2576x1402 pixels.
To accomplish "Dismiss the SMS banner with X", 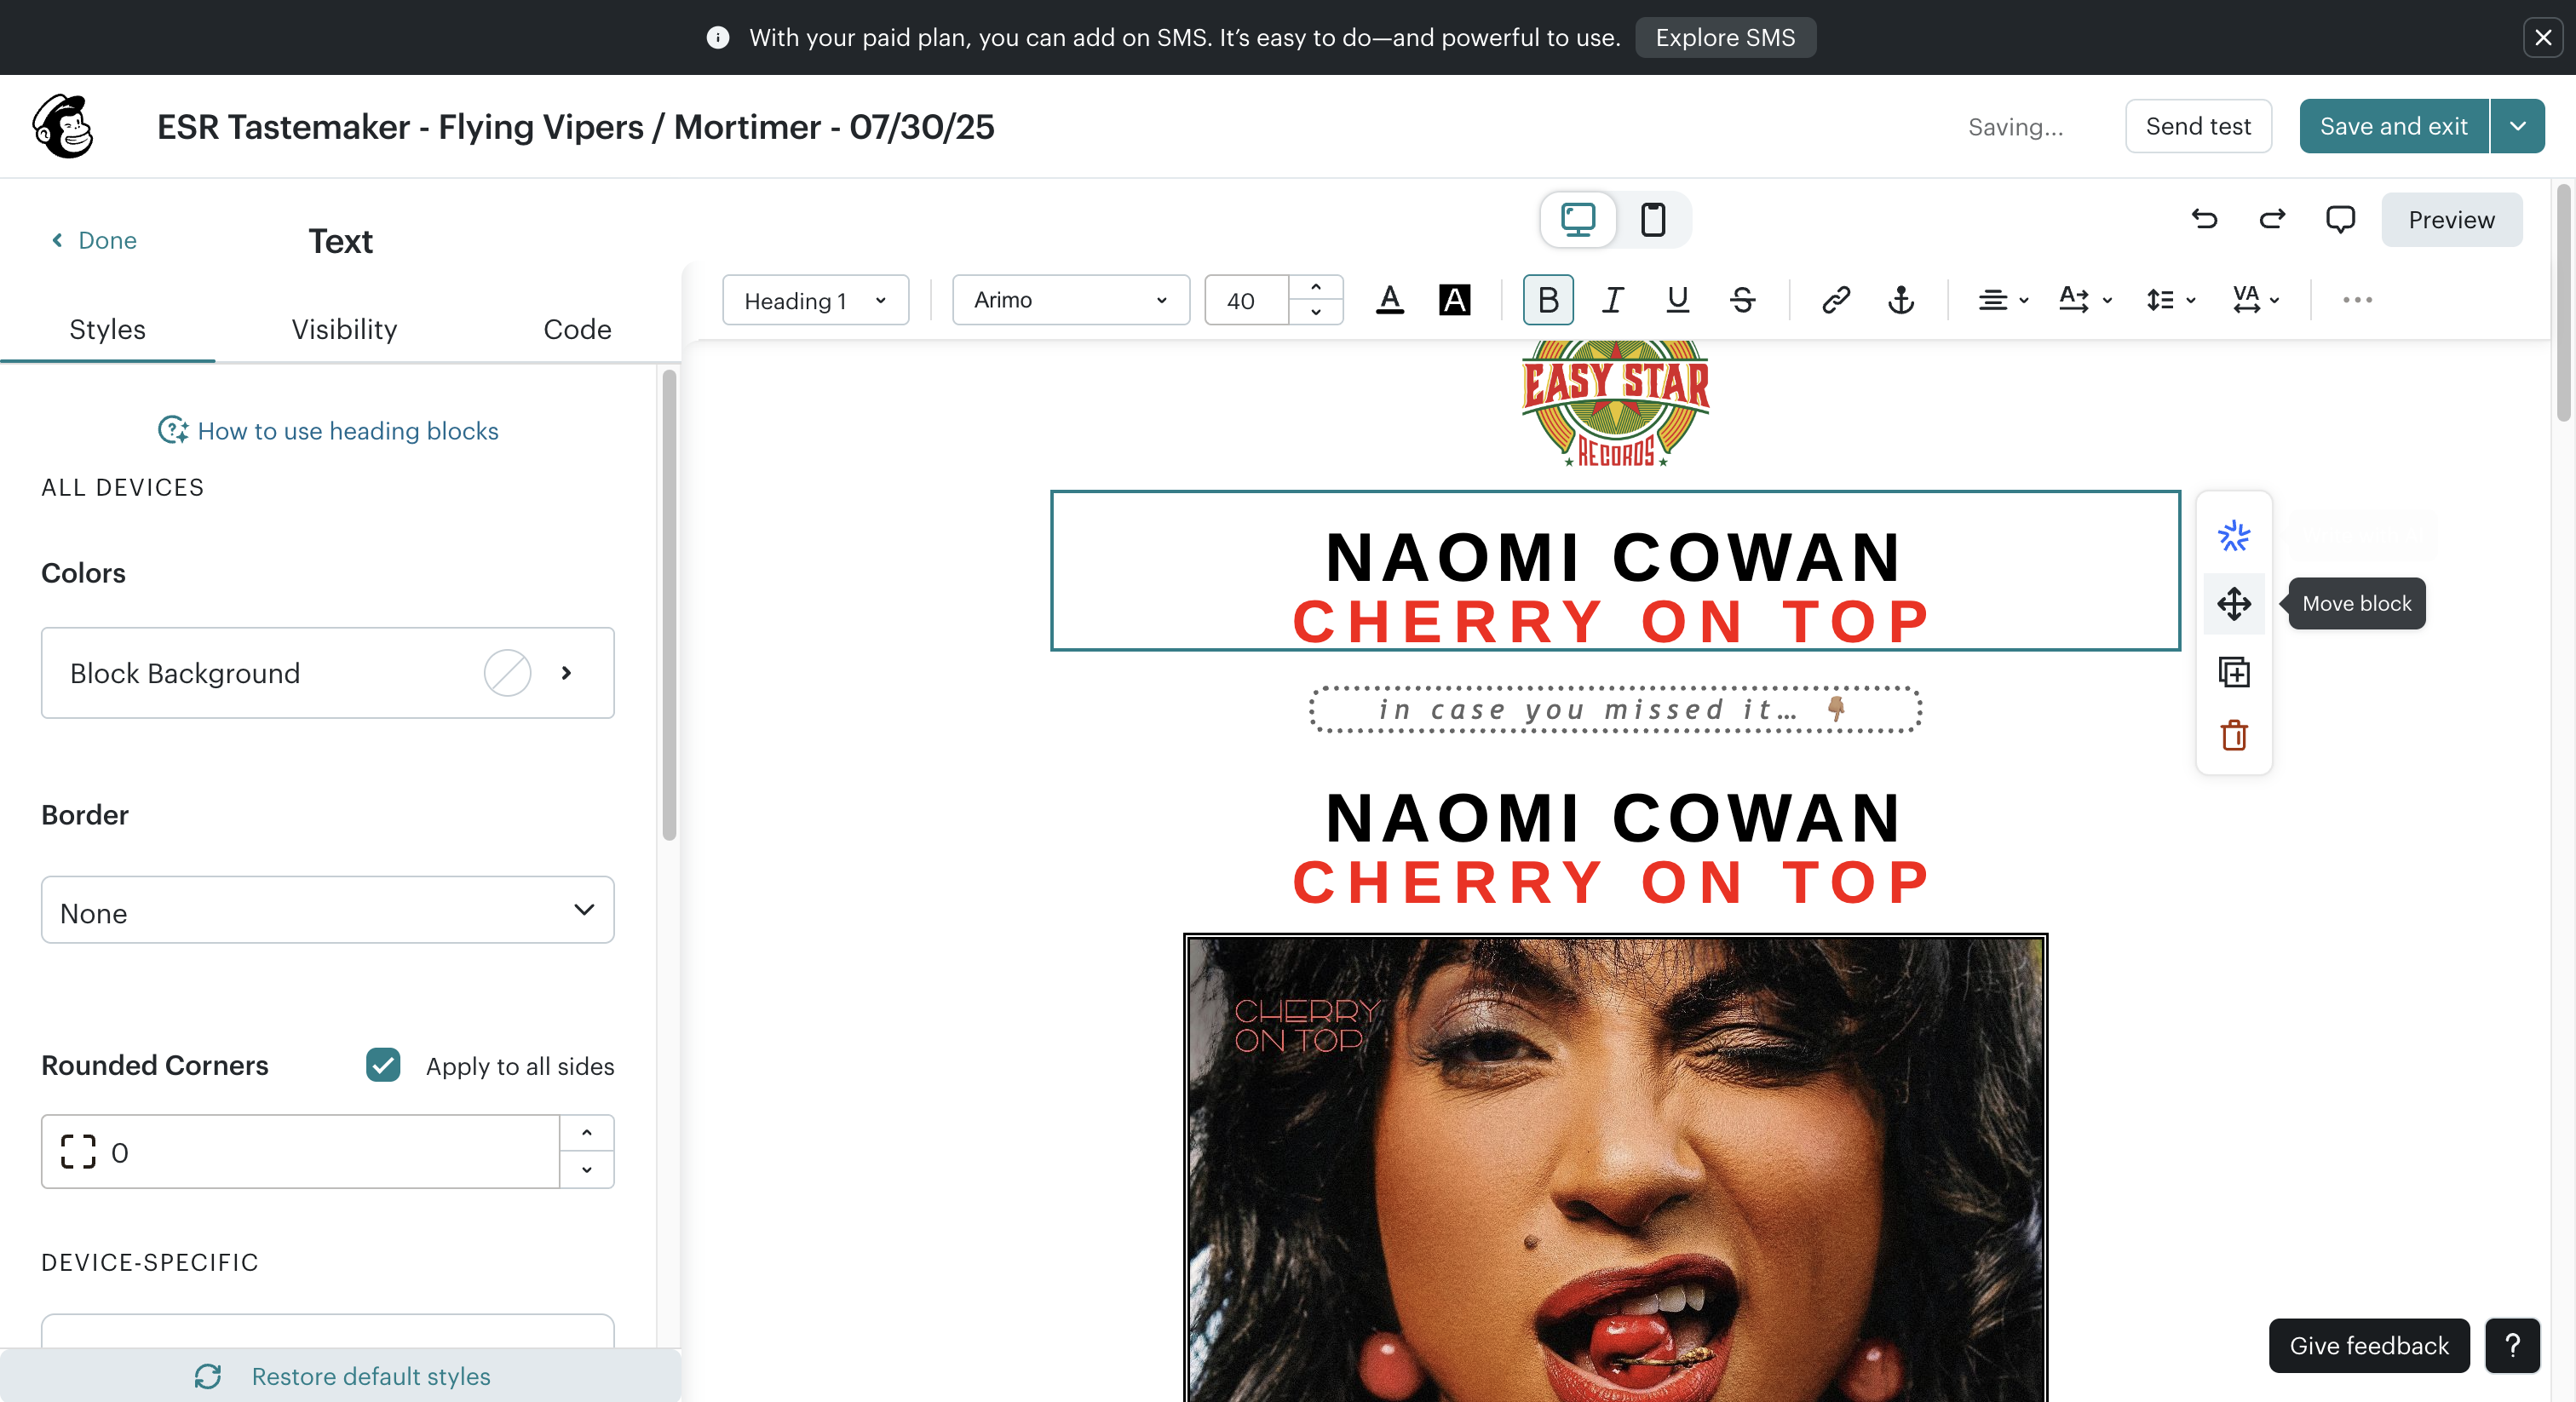I will click(2543, 37).
